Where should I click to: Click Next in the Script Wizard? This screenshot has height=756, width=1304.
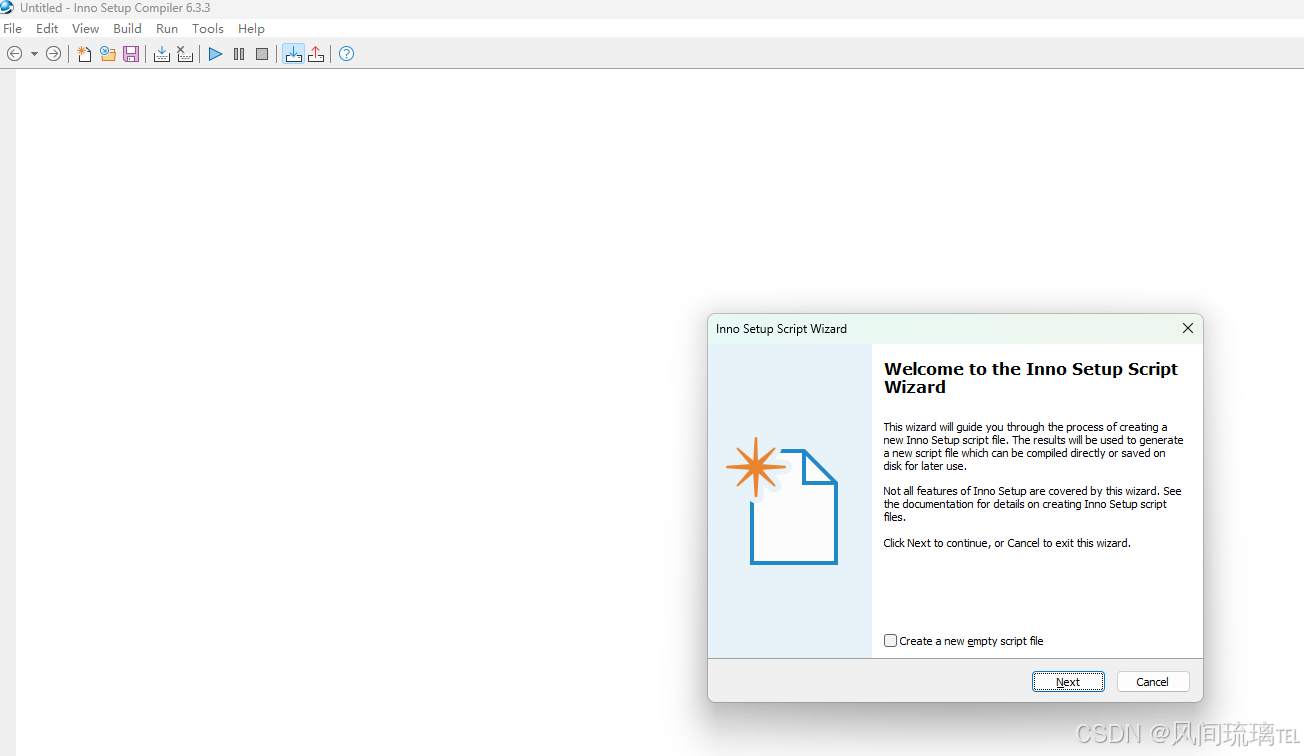coord(1068,682)
